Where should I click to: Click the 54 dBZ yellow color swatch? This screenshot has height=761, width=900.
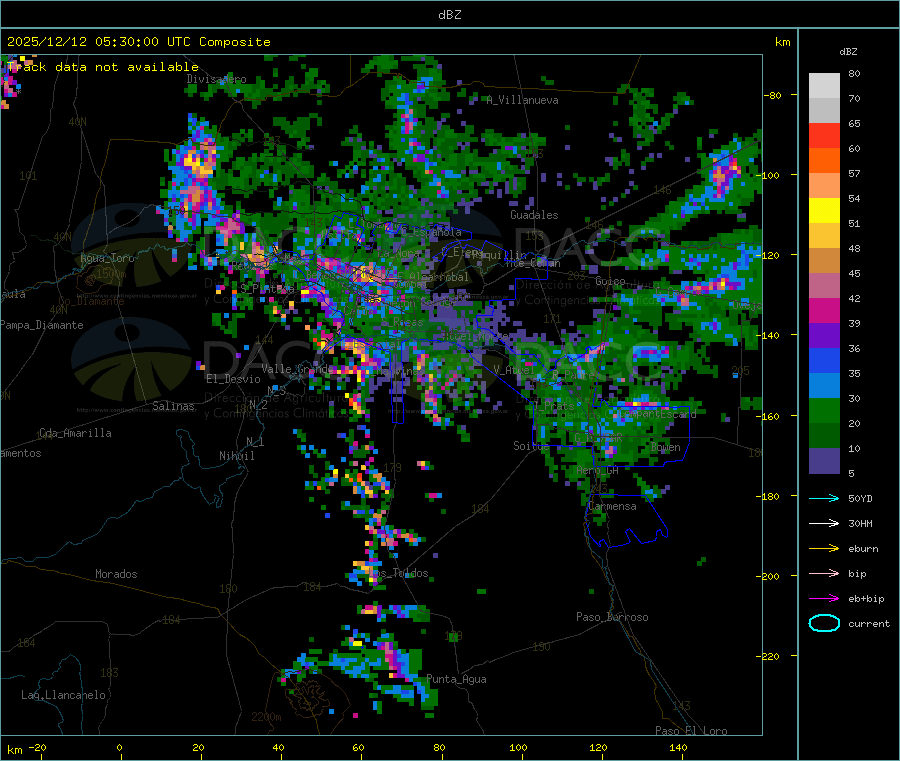pos(824,211)
